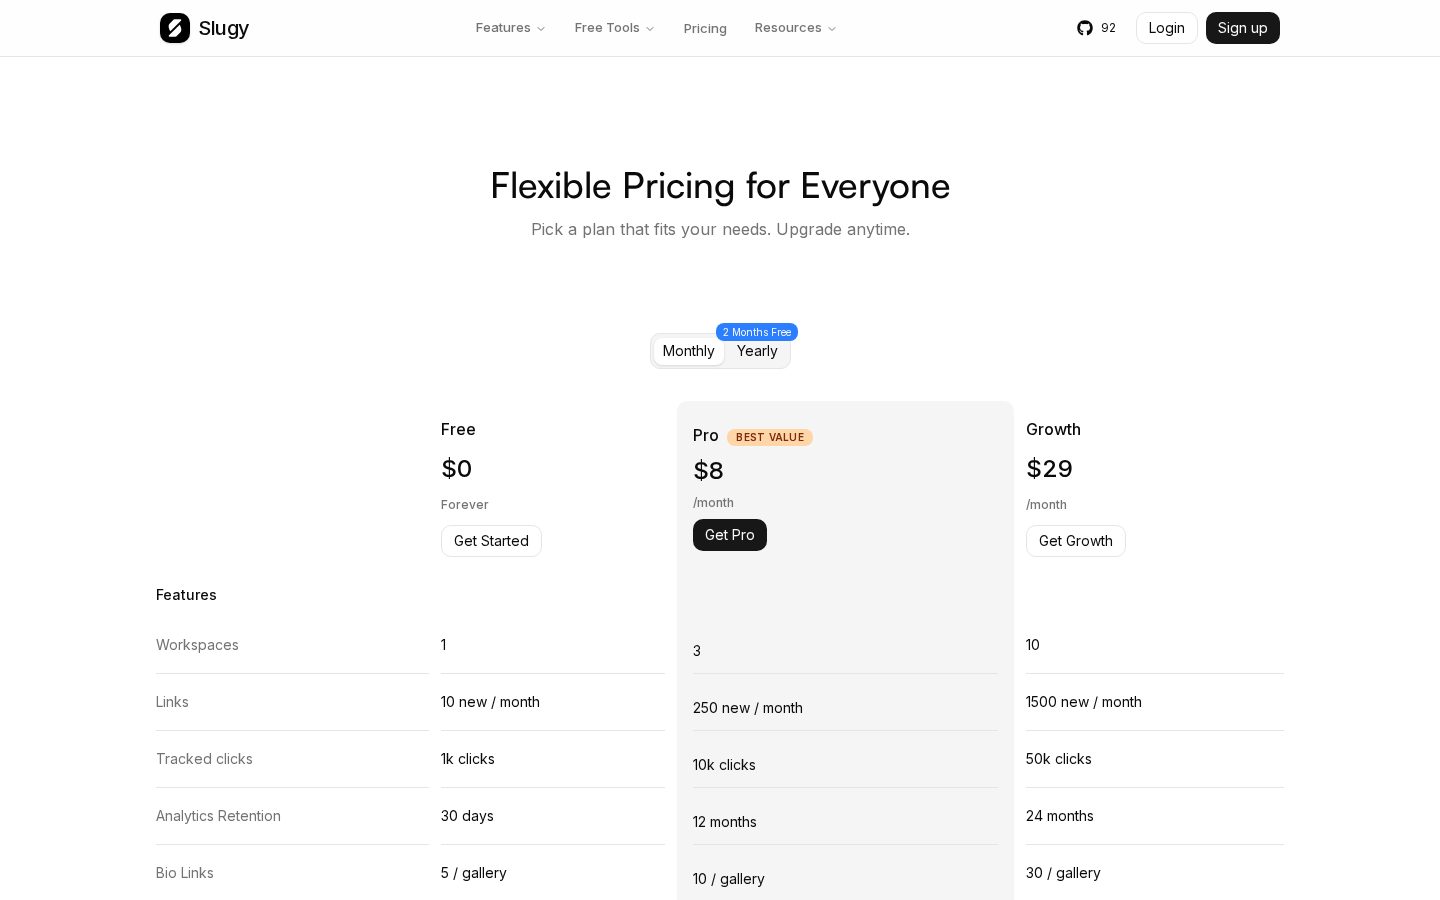Click Get Started on Free plan
This screenshot has width=1440, height=900.
point(491,541)
